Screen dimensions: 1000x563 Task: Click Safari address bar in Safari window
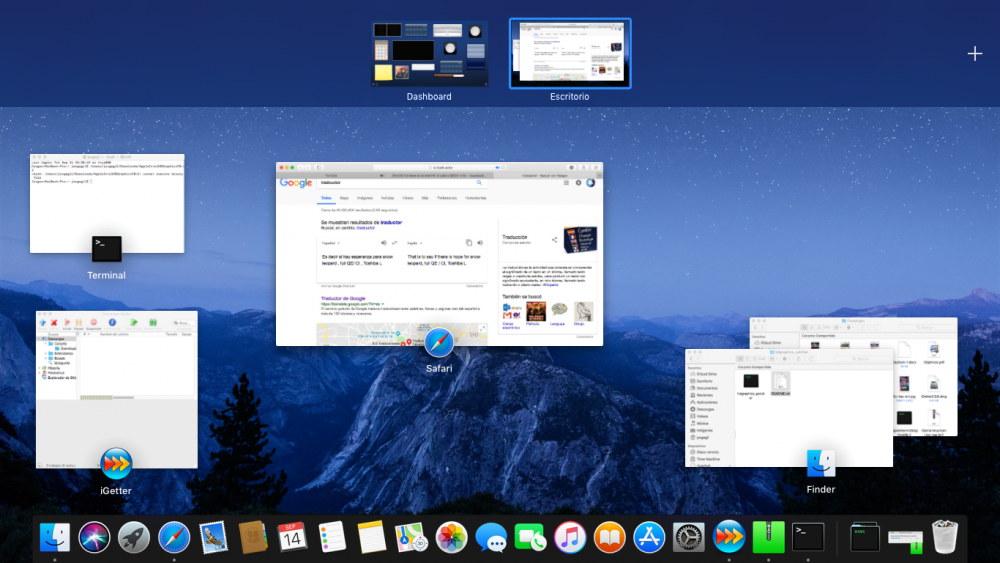pos(439,168)
